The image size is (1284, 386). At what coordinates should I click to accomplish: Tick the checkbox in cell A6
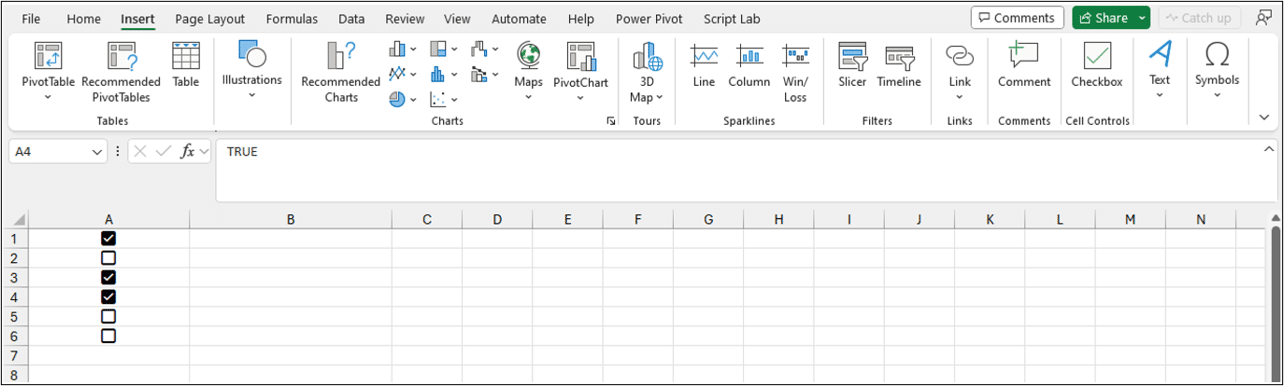coord(109,336)
